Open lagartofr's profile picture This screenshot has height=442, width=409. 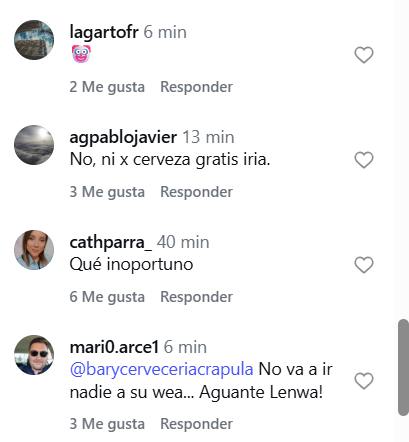pyautogui.click(x=34, y=40)
